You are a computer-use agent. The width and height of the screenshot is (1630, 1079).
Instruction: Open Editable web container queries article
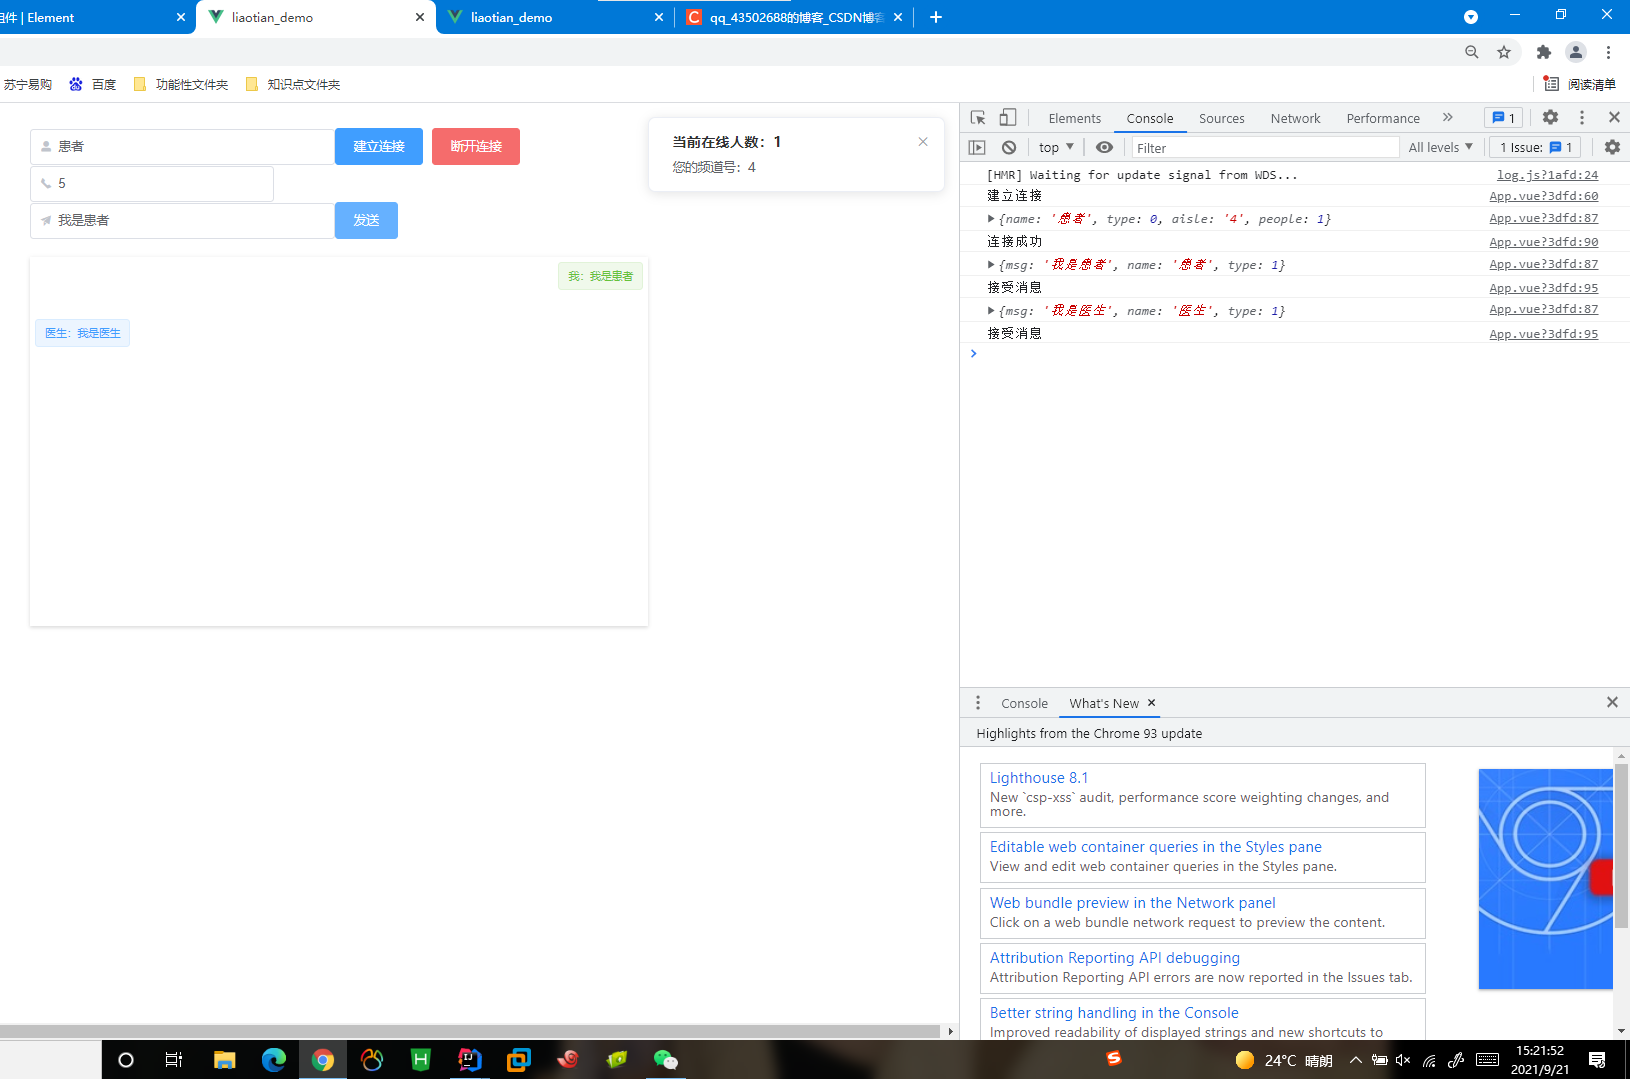1155,847
